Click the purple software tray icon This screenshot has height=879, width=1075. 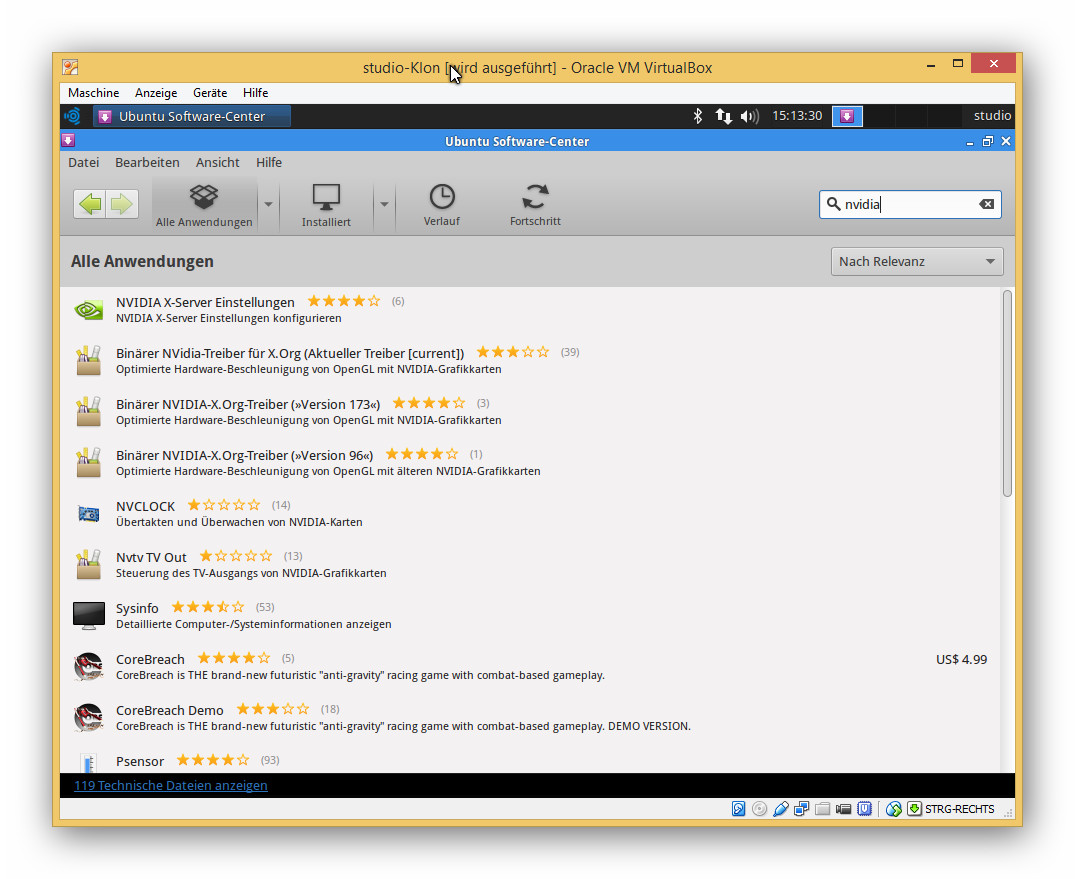847,116
